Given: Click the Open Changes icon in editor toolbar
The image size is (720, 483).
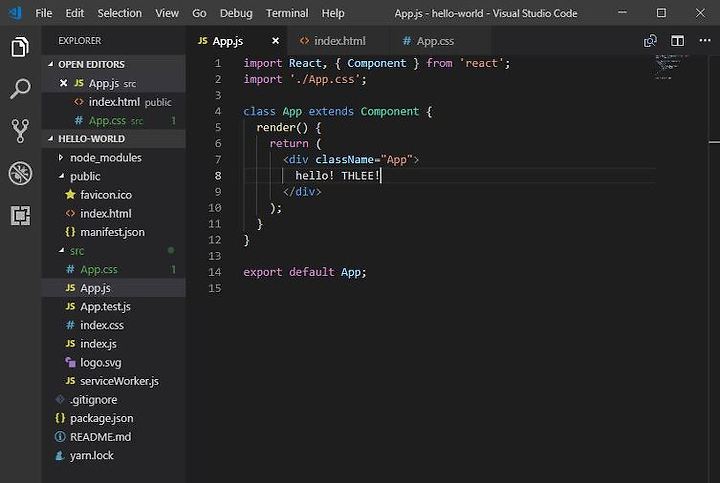Looking at the screenshot, I should (650, 41).
